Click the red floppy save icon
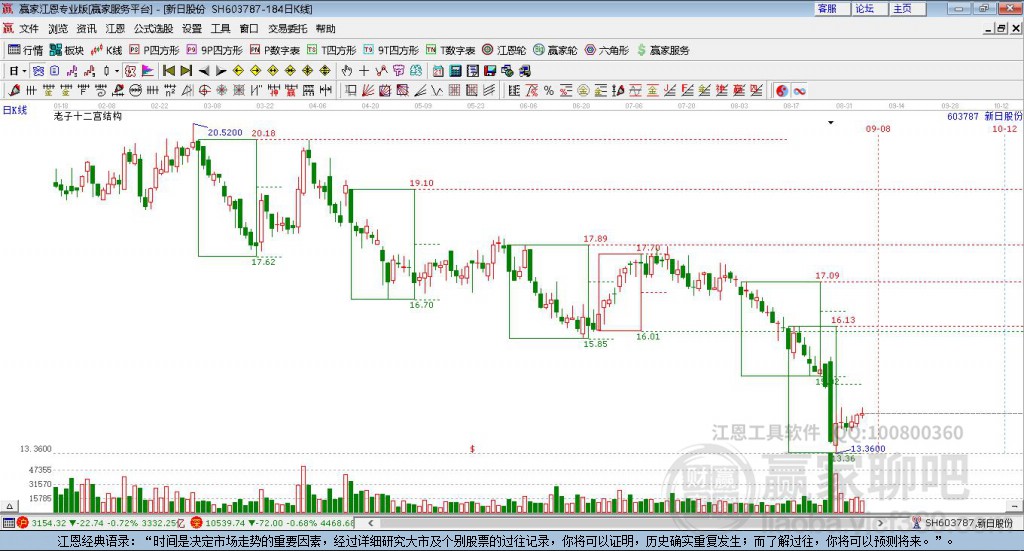 (x=490, y=71)
